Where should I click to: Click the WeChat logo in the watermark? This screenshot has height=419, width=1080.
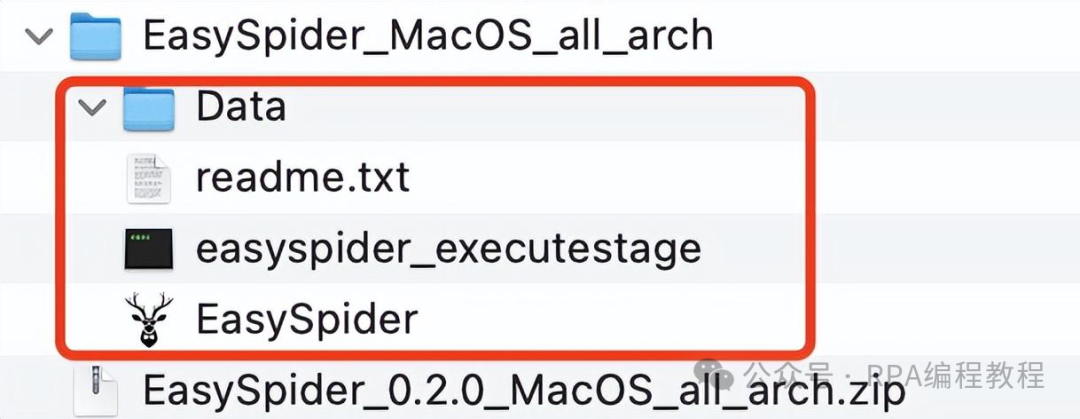[709, 374]
